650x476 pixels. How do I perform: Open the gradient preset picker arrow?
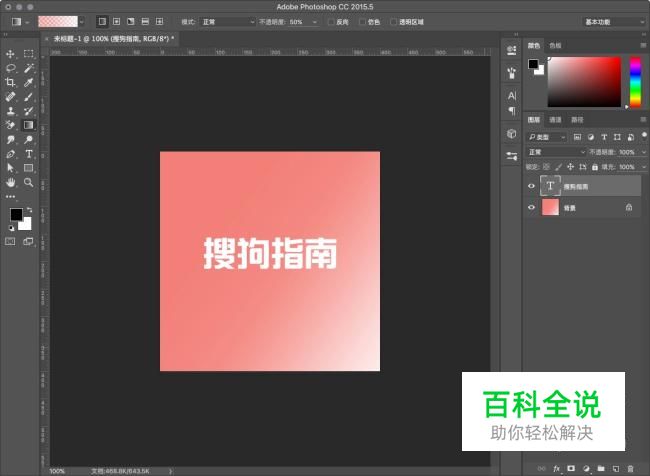click(x=82, y=22)
